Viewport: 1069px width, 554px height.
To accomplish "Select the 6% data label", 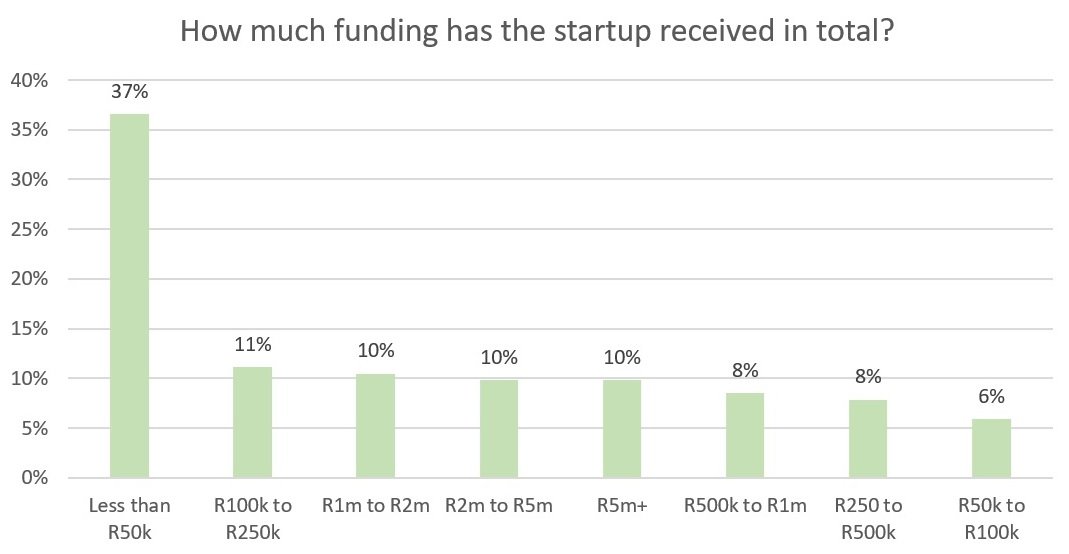I will pyautogui.click(x=991, y=397).
